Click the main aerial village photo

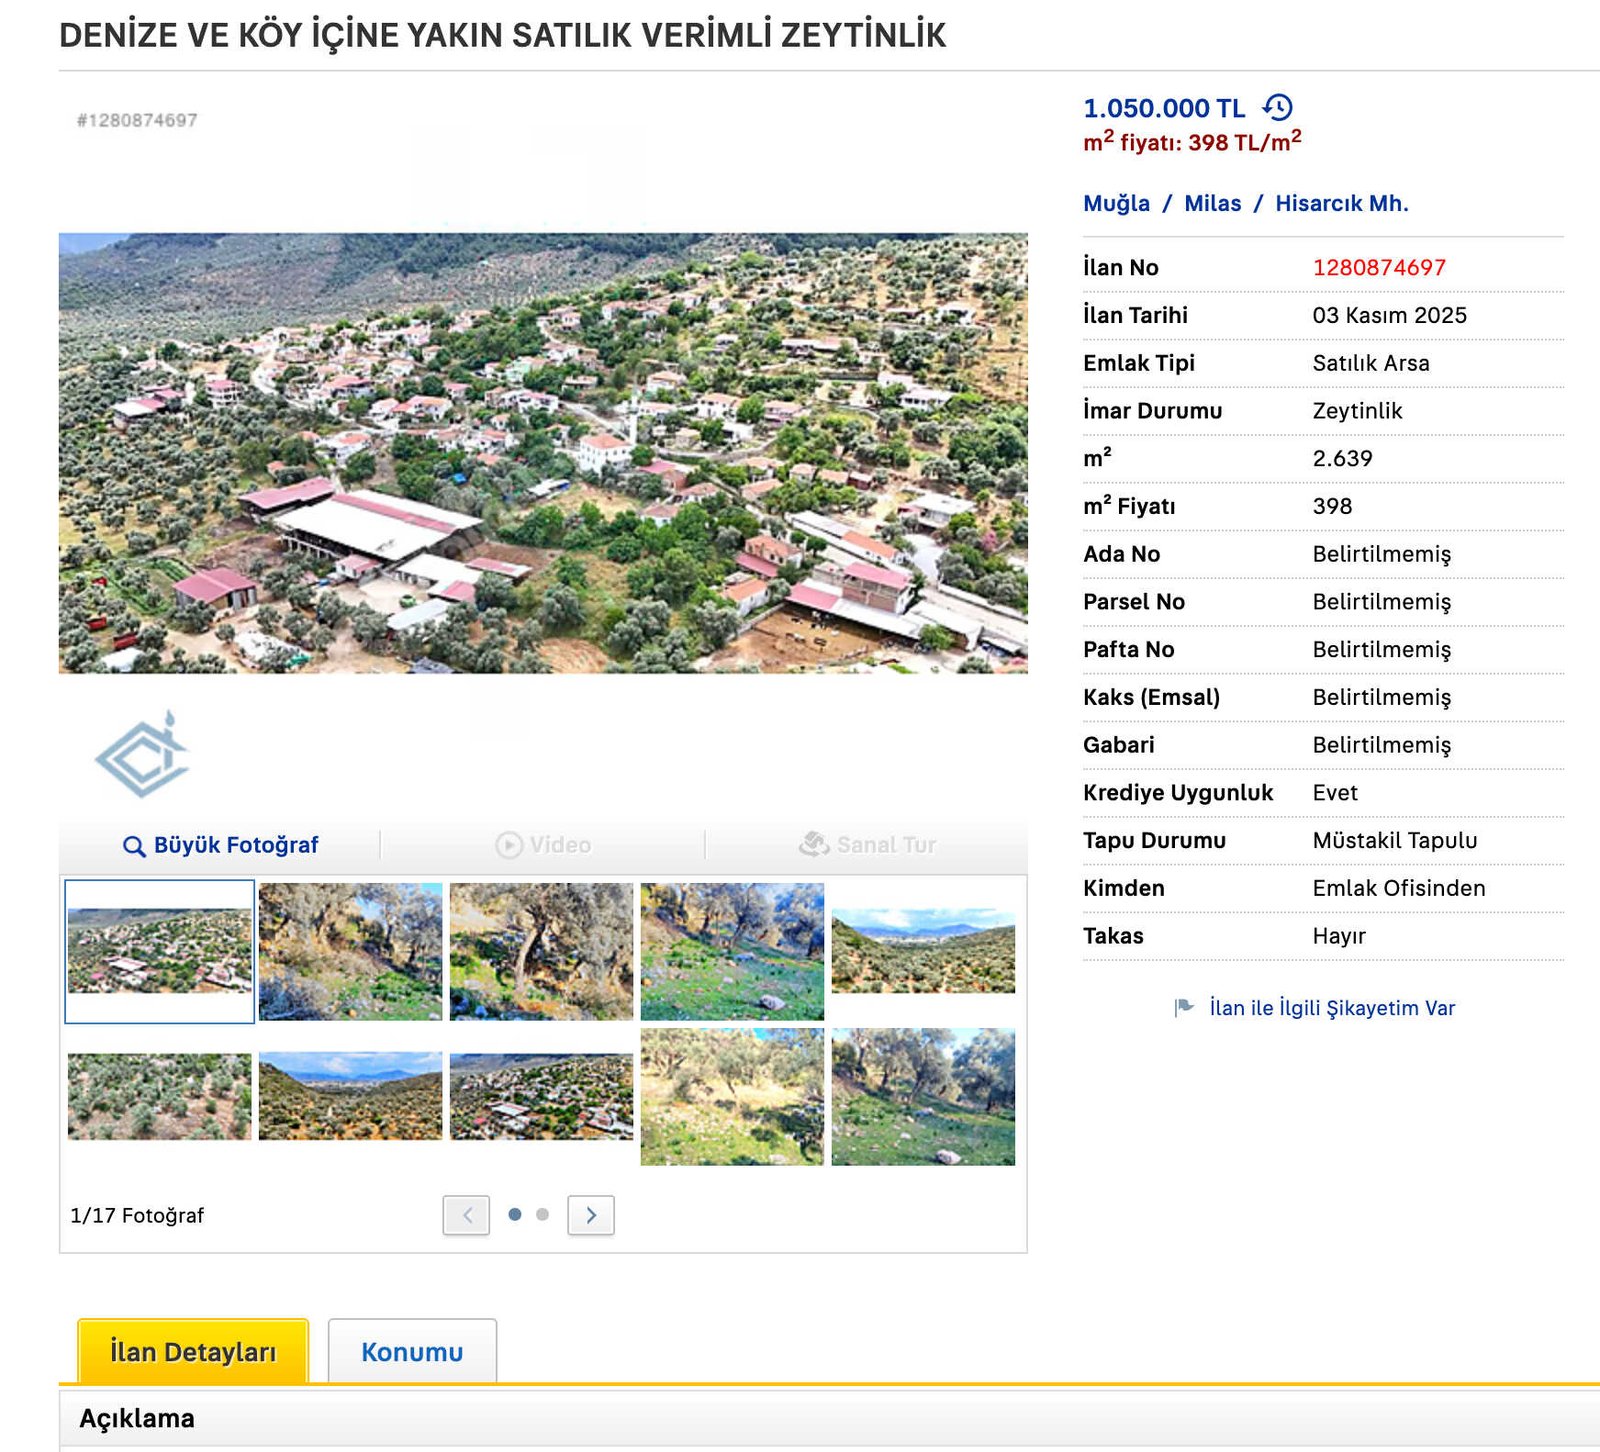543,453
